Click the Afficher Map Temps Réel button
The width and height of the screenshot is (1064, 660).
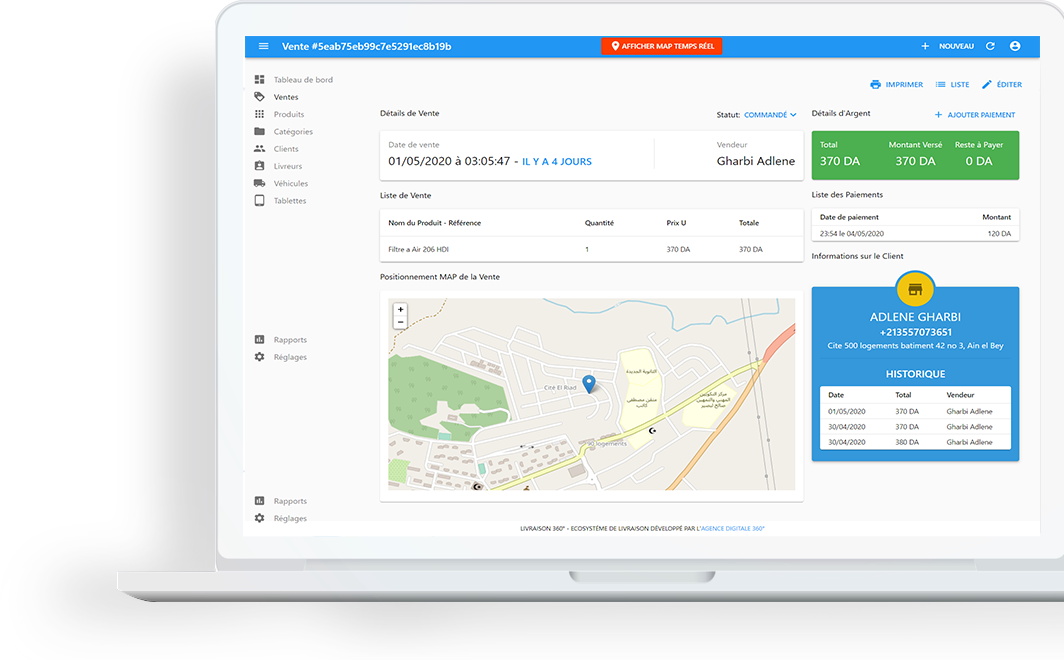[x=661, y=46]
